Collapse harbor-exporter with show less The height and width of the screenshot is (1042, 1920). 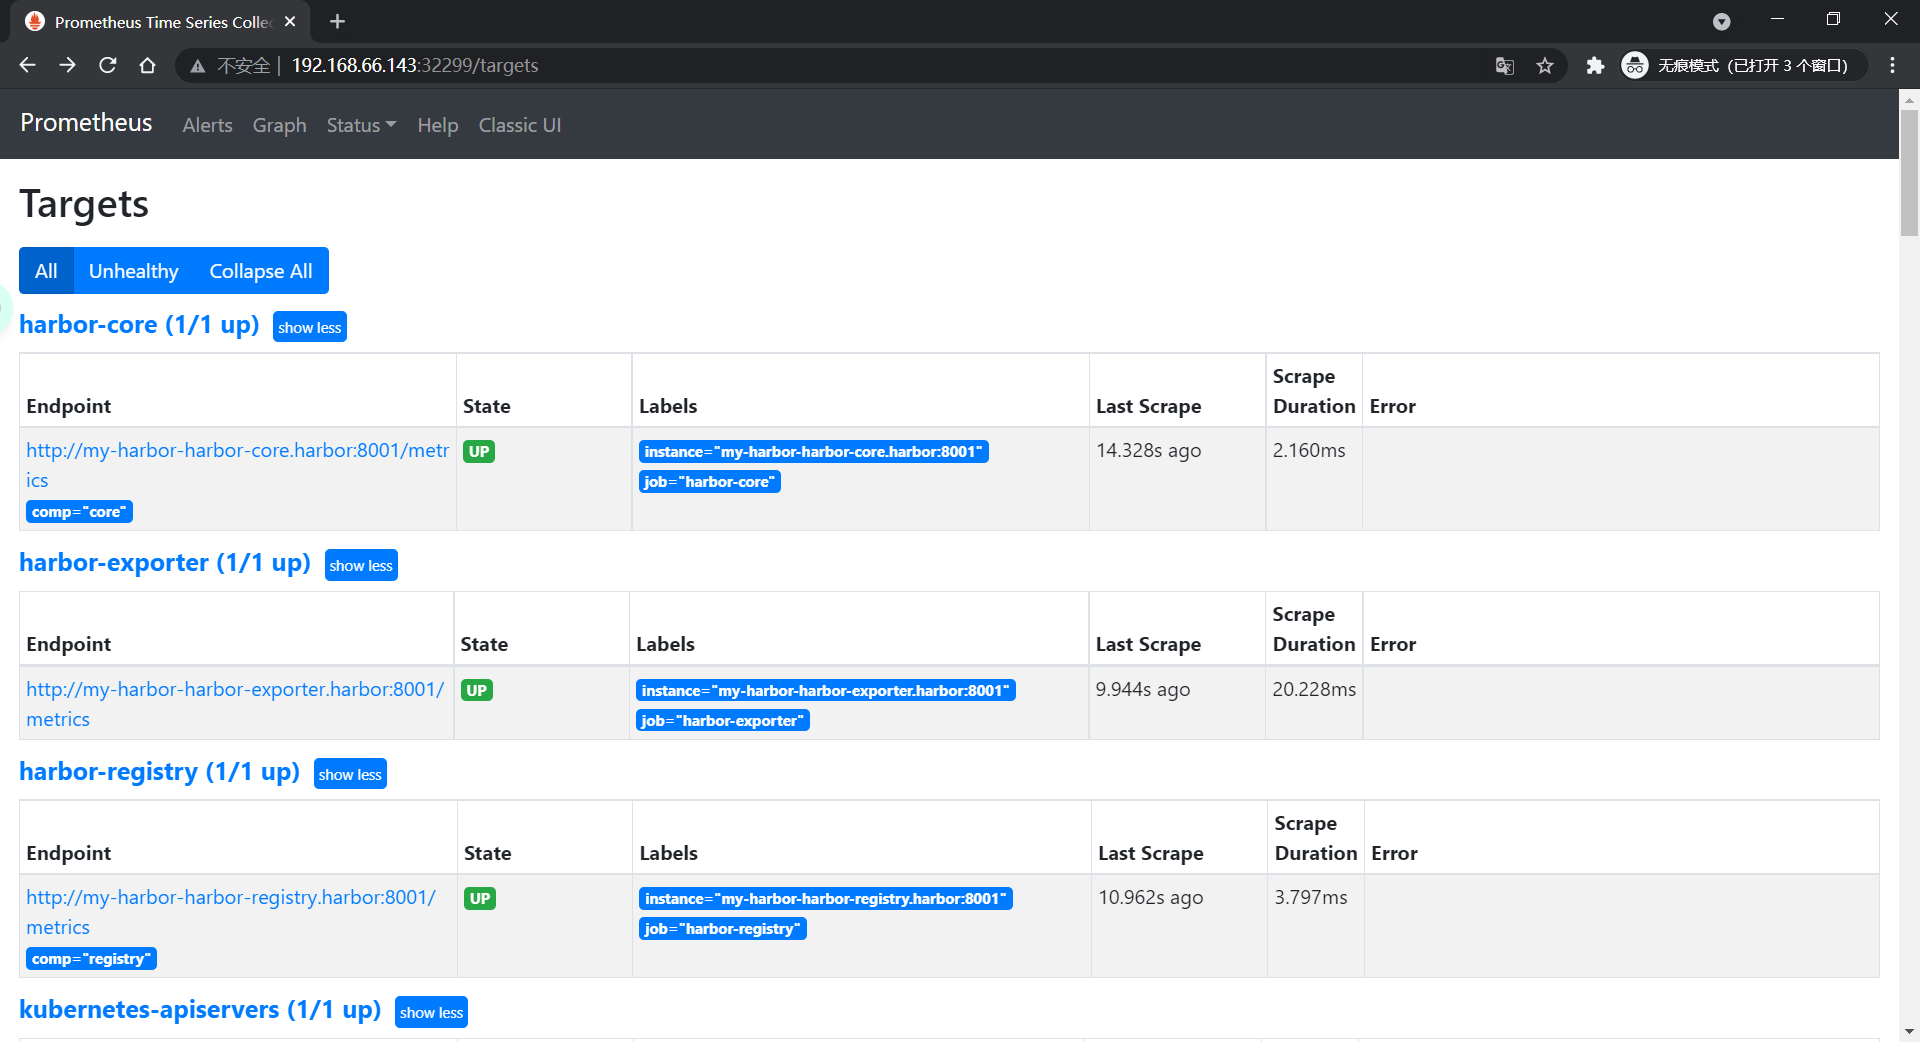pyautogui.click(x=361, y=565)
